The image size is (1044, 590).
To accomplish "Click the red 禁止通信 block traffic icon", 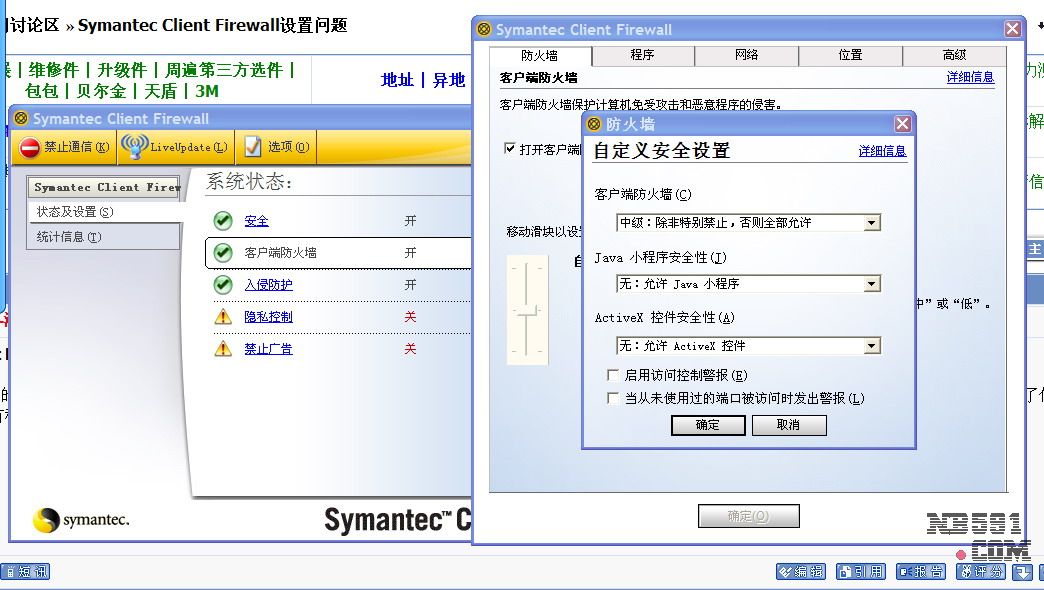I will click(29, 147).
